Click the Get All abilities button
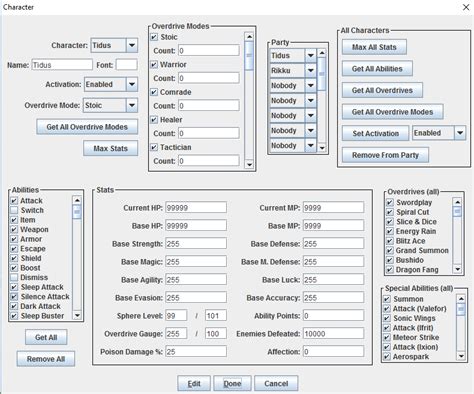 point(46,337)
